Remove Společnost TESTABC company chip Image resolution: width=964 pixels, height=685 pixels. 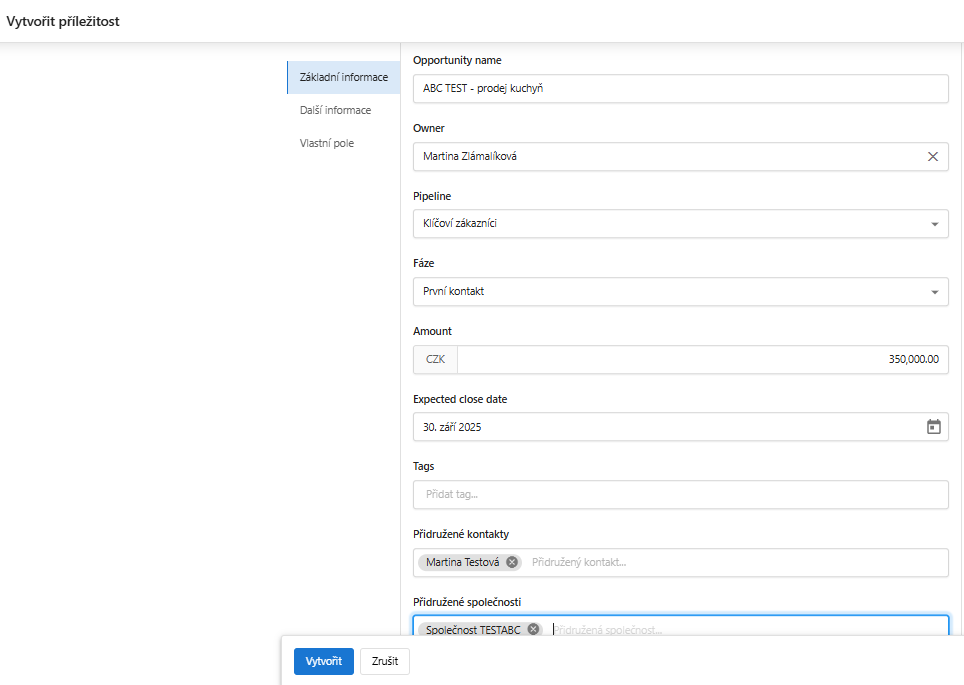tap(533, 629)
